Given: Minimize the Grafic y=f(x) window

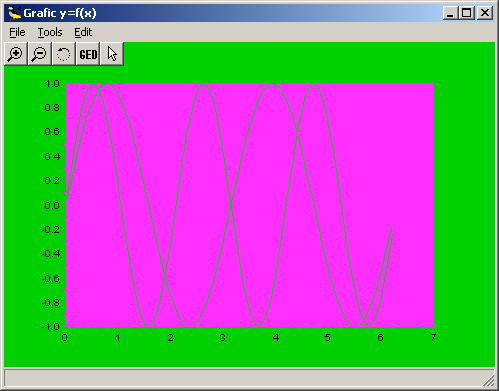Looking at the screenshot, I should coord(450,13).
